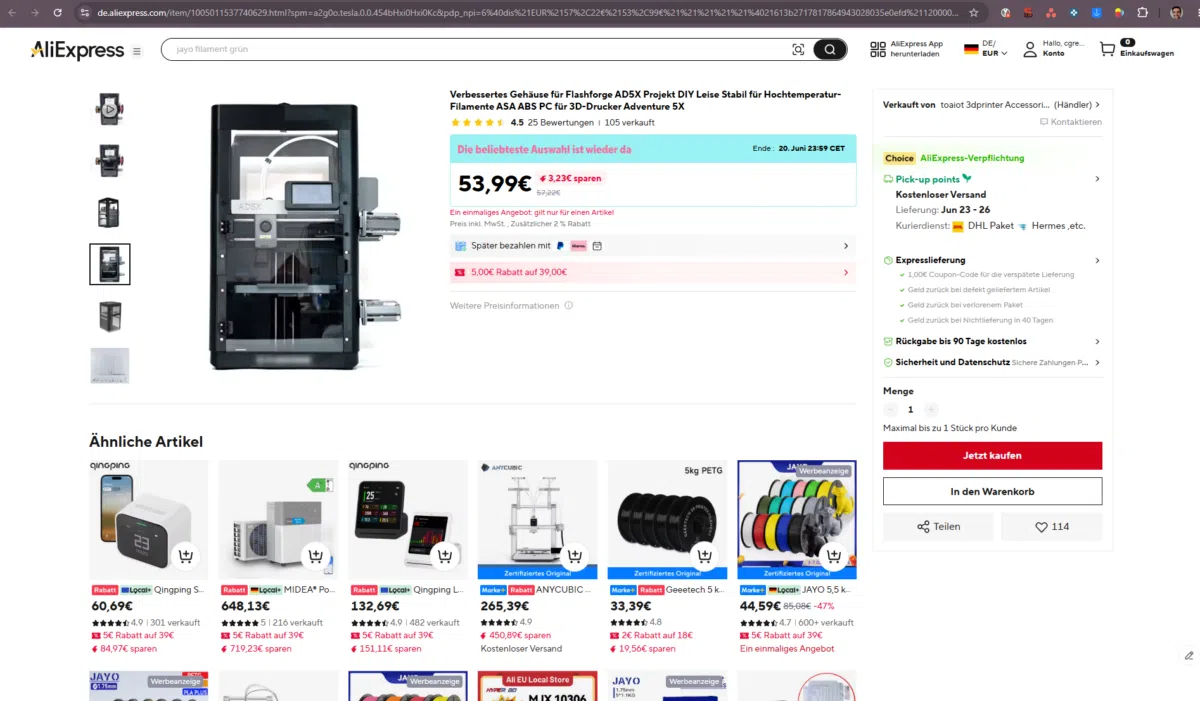The height and width of the screenshot is (701, 1200).
Task: Open the Konto account profile icon
Action: 1030,49
